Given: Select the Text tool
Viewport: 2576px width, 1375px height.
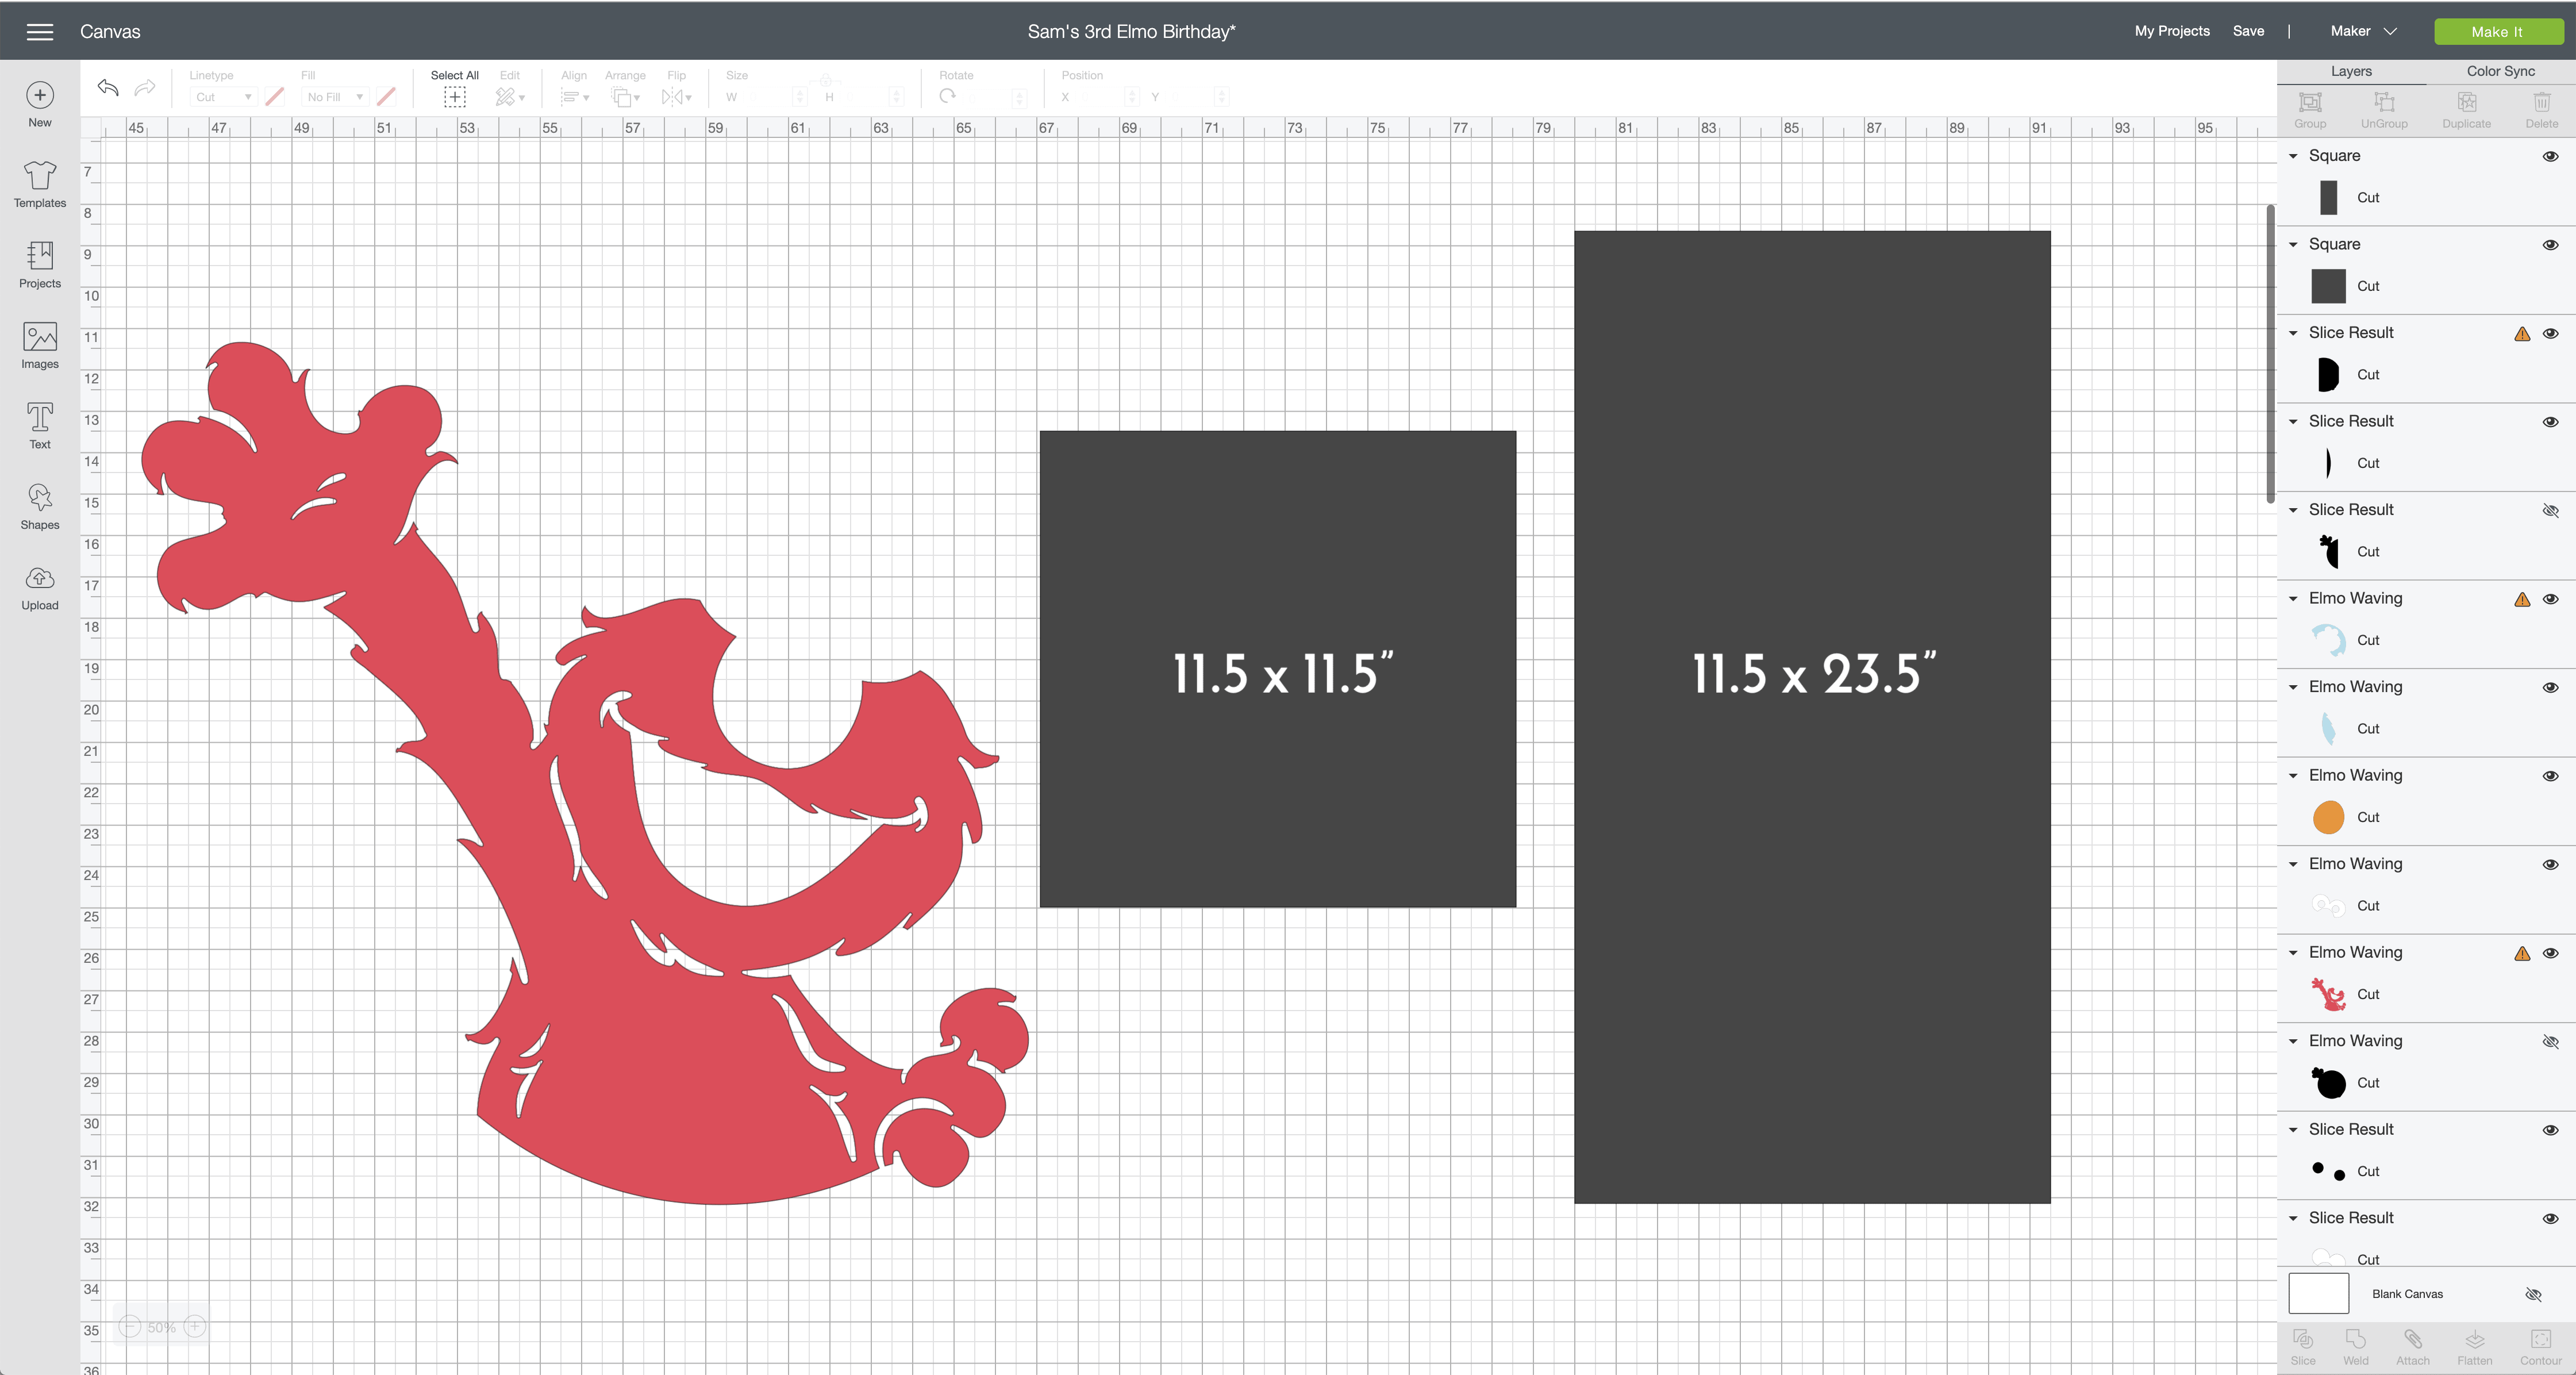Looking at the screenshot, I should pos(40,417).
